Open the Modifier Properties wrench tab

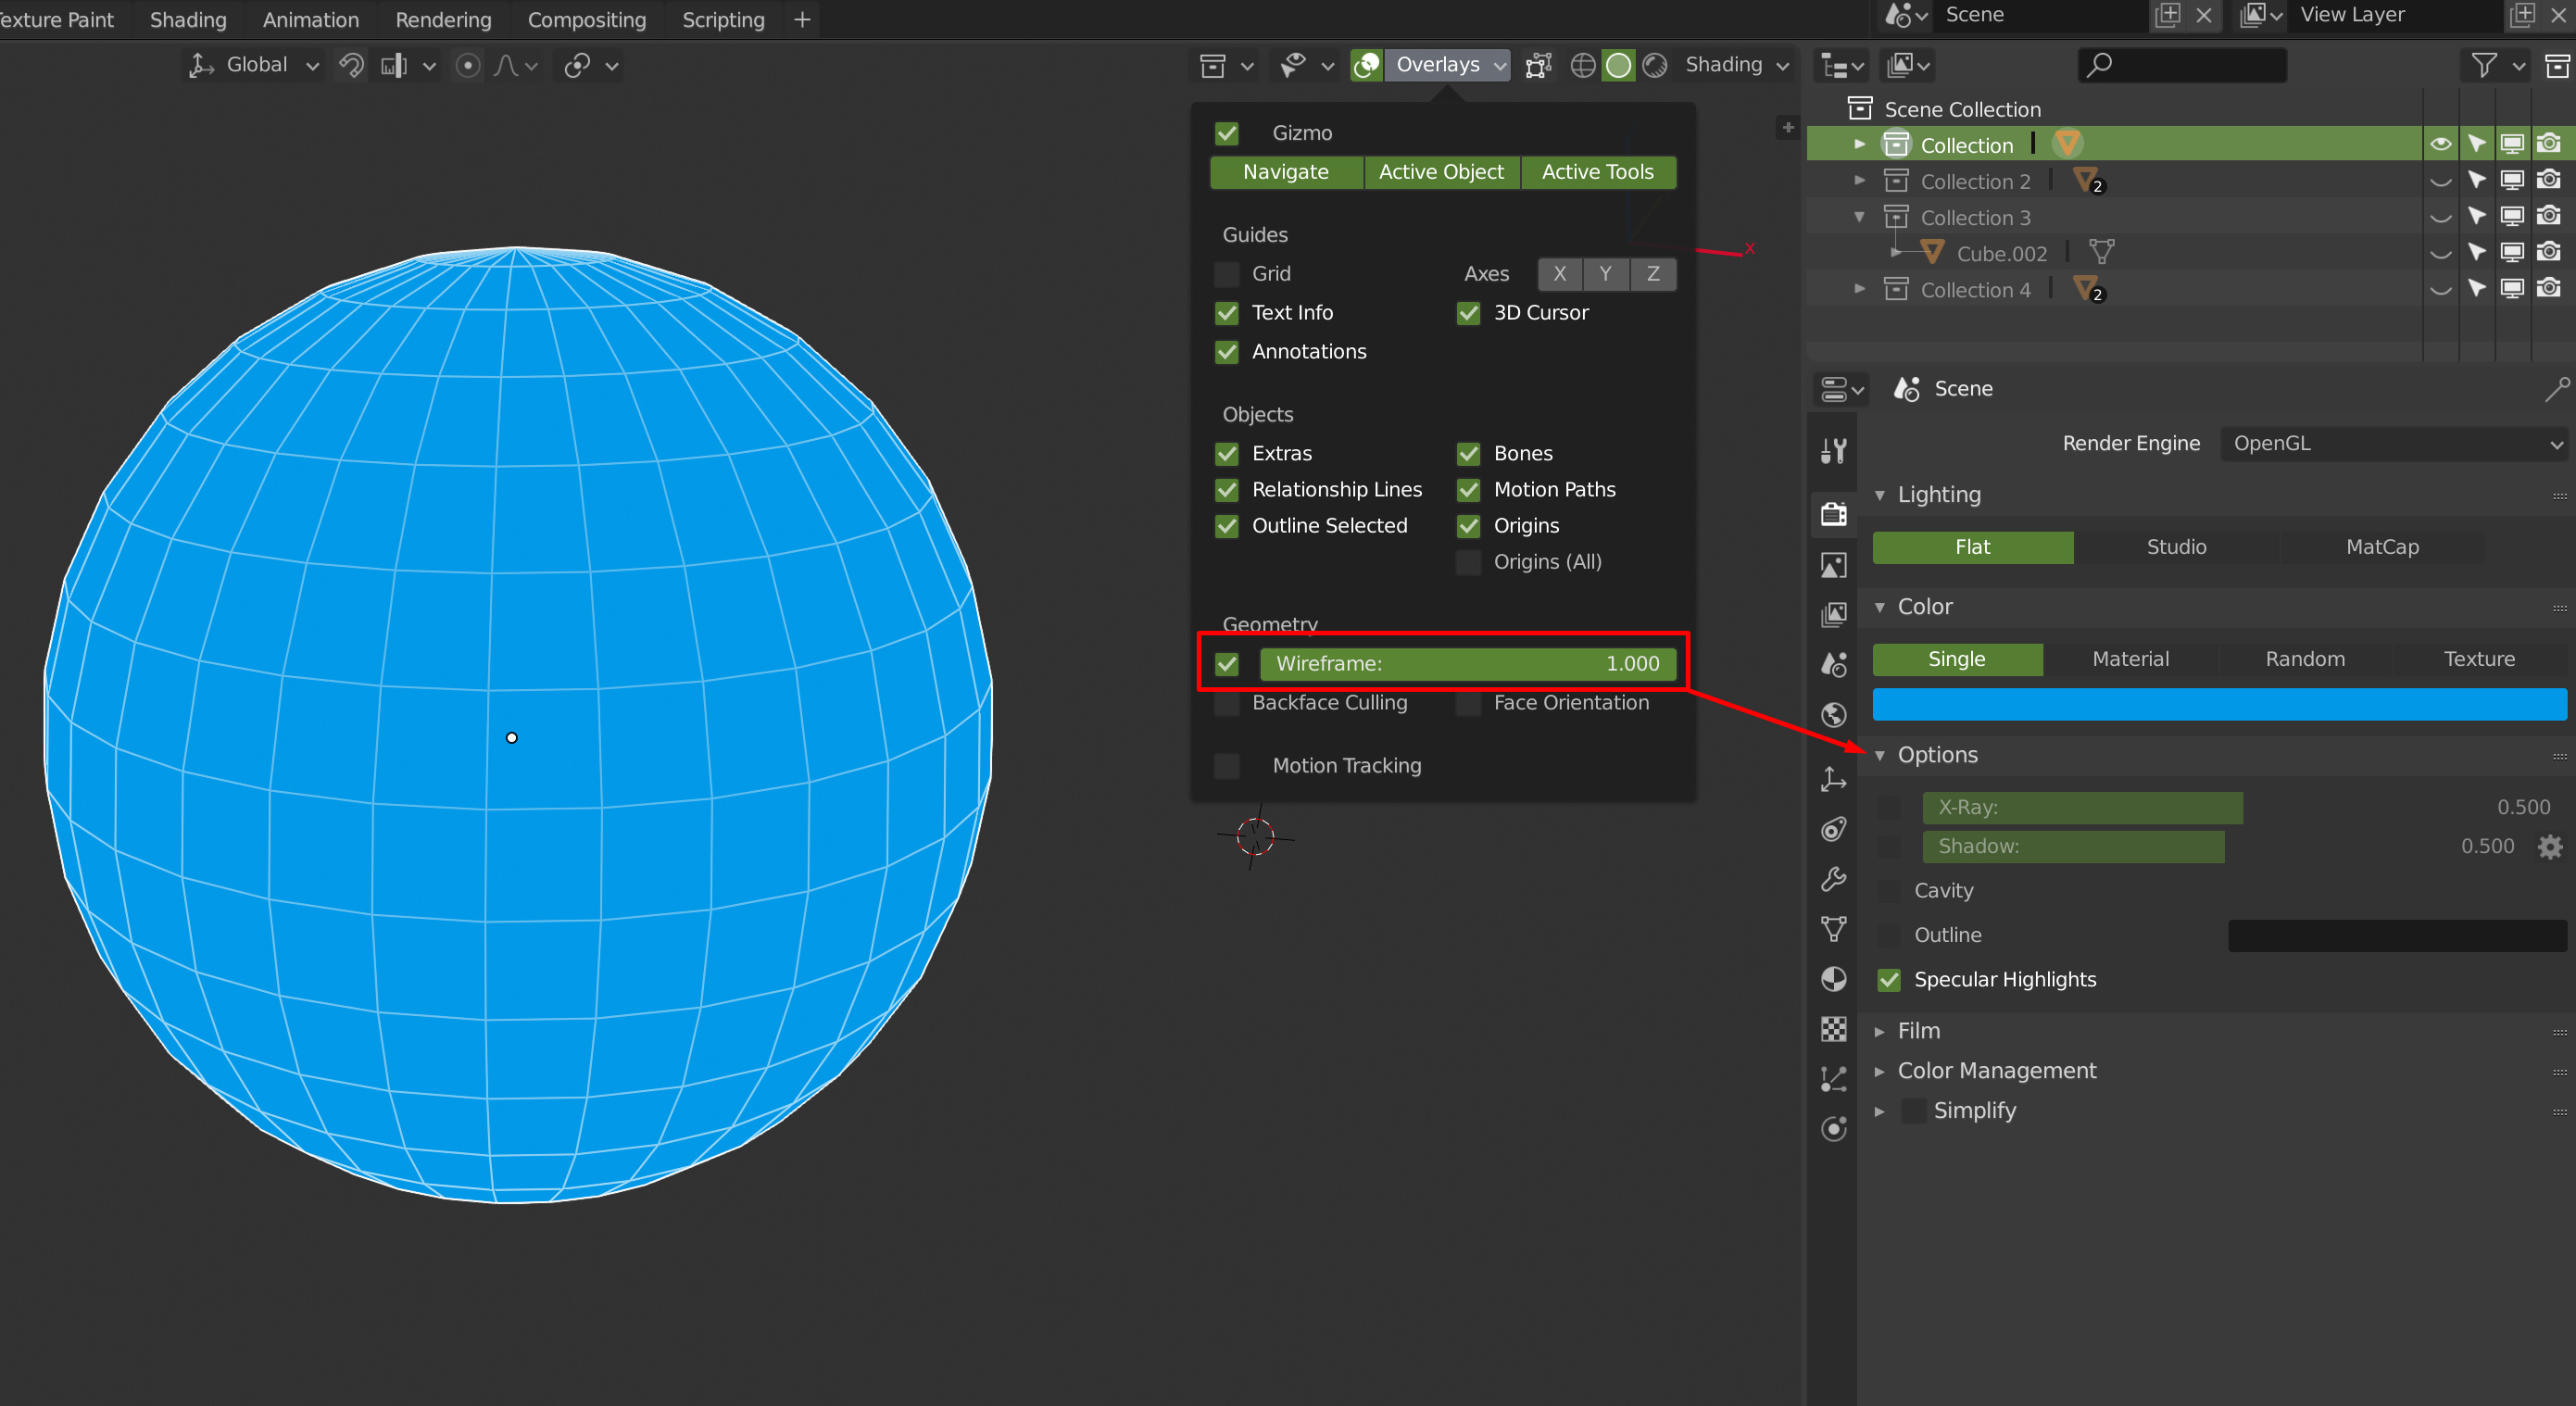pyautogui.click(x=1834, y=879)
